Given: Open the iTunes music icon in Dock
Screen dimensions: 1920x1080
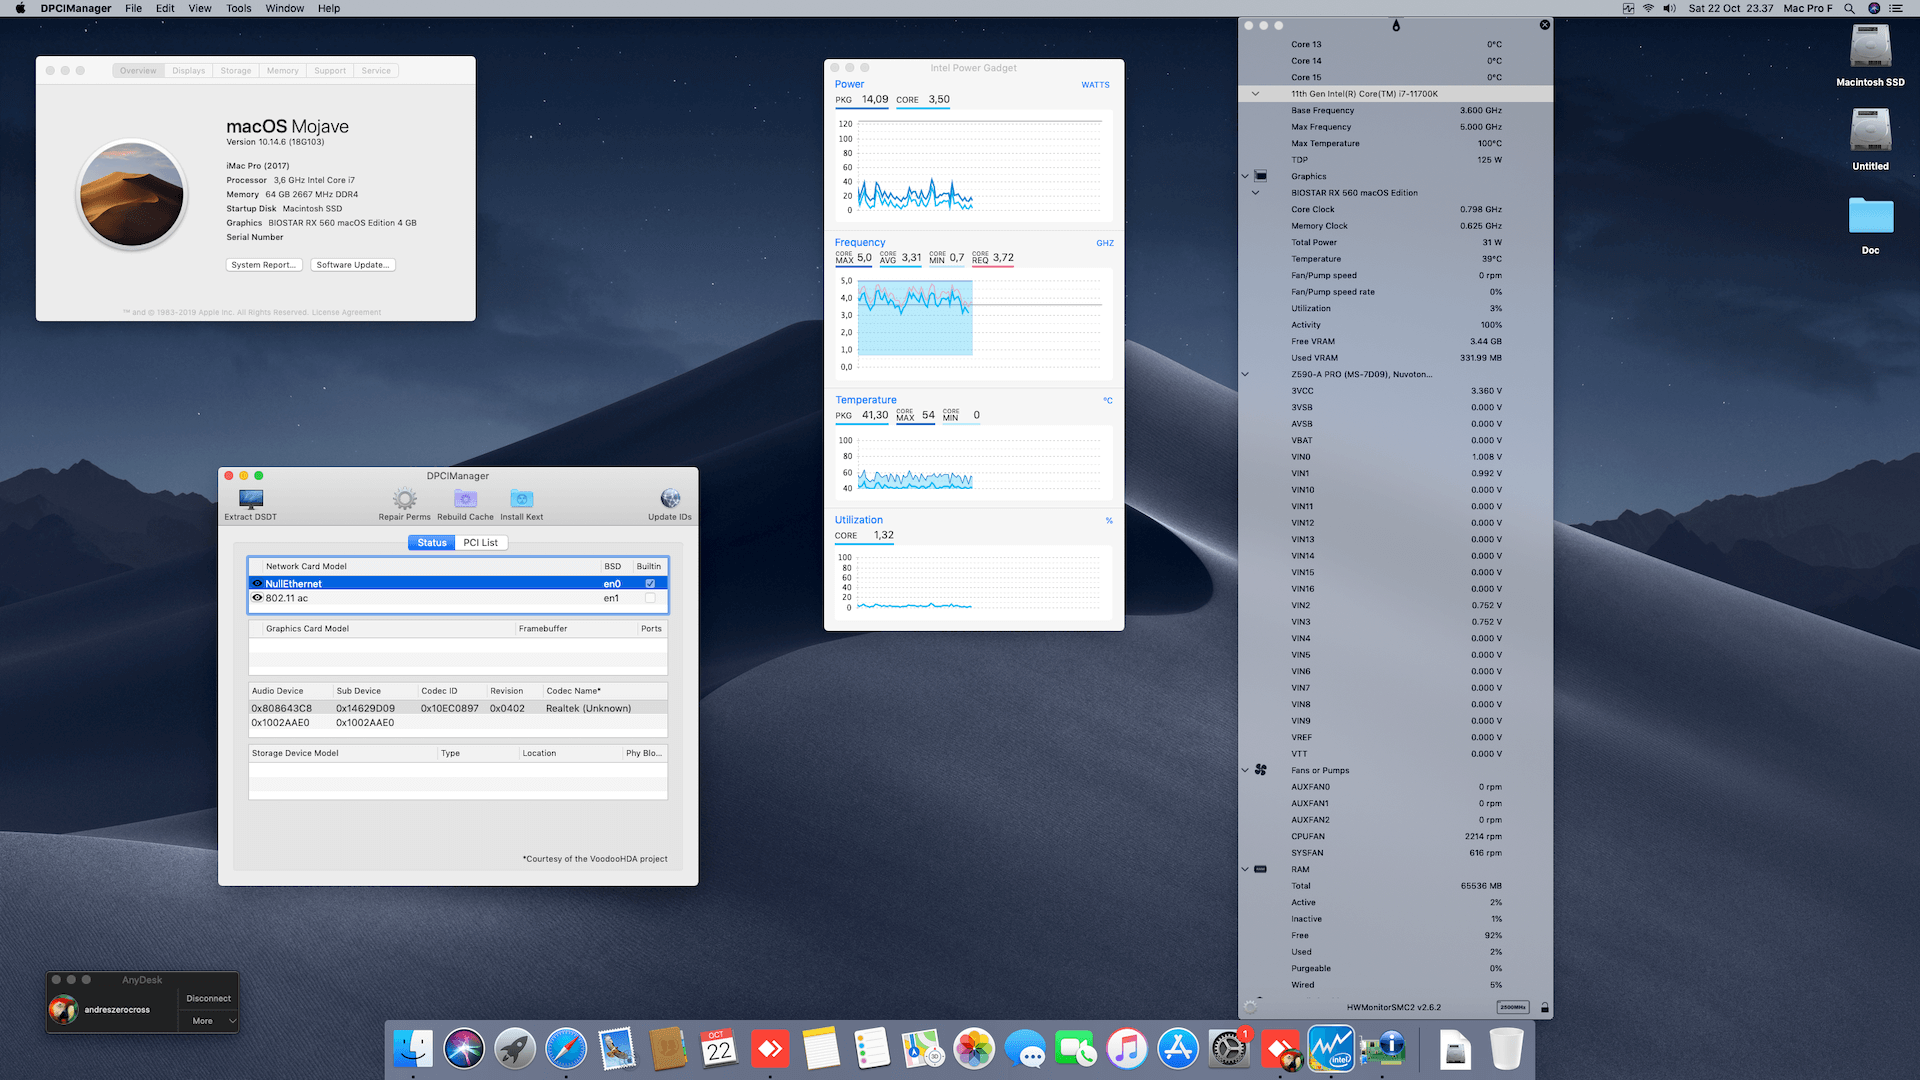Looking at the screenshot, I should (1127, 1049).
